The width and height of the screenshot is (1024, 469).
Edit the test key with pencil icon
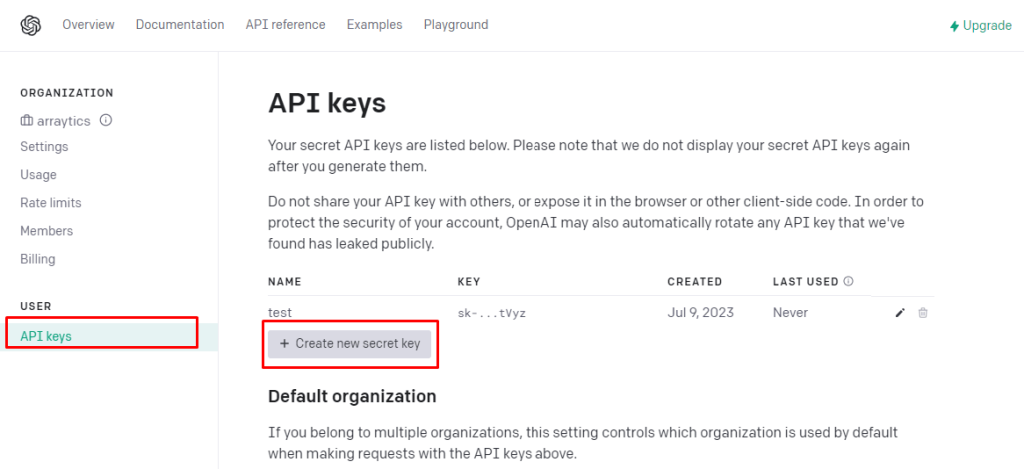tap(900, 313)
